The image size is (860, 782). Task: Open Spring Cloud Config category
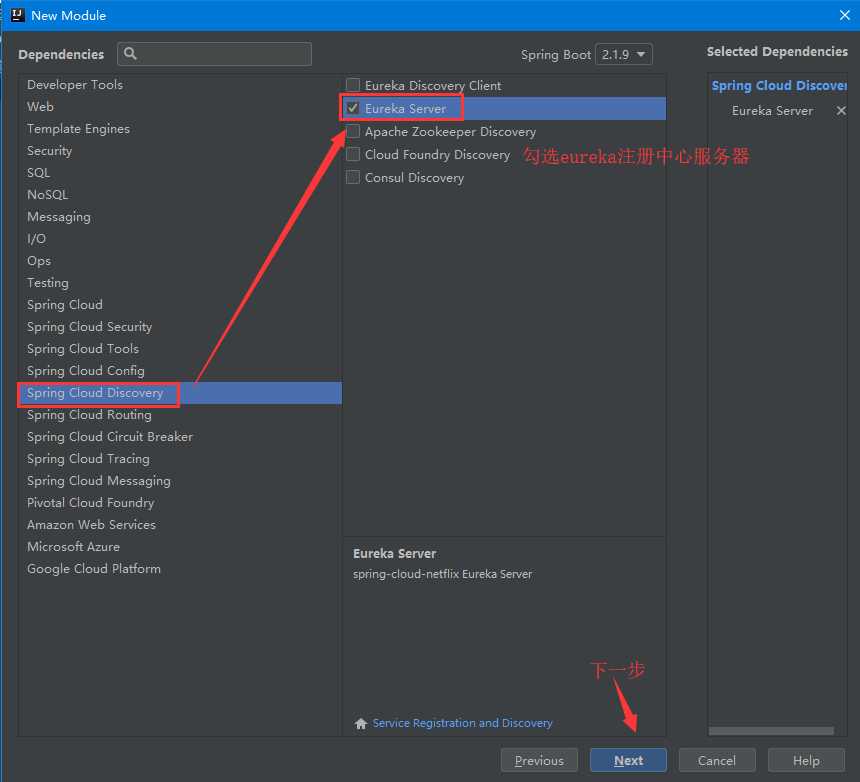coord(179,371)
